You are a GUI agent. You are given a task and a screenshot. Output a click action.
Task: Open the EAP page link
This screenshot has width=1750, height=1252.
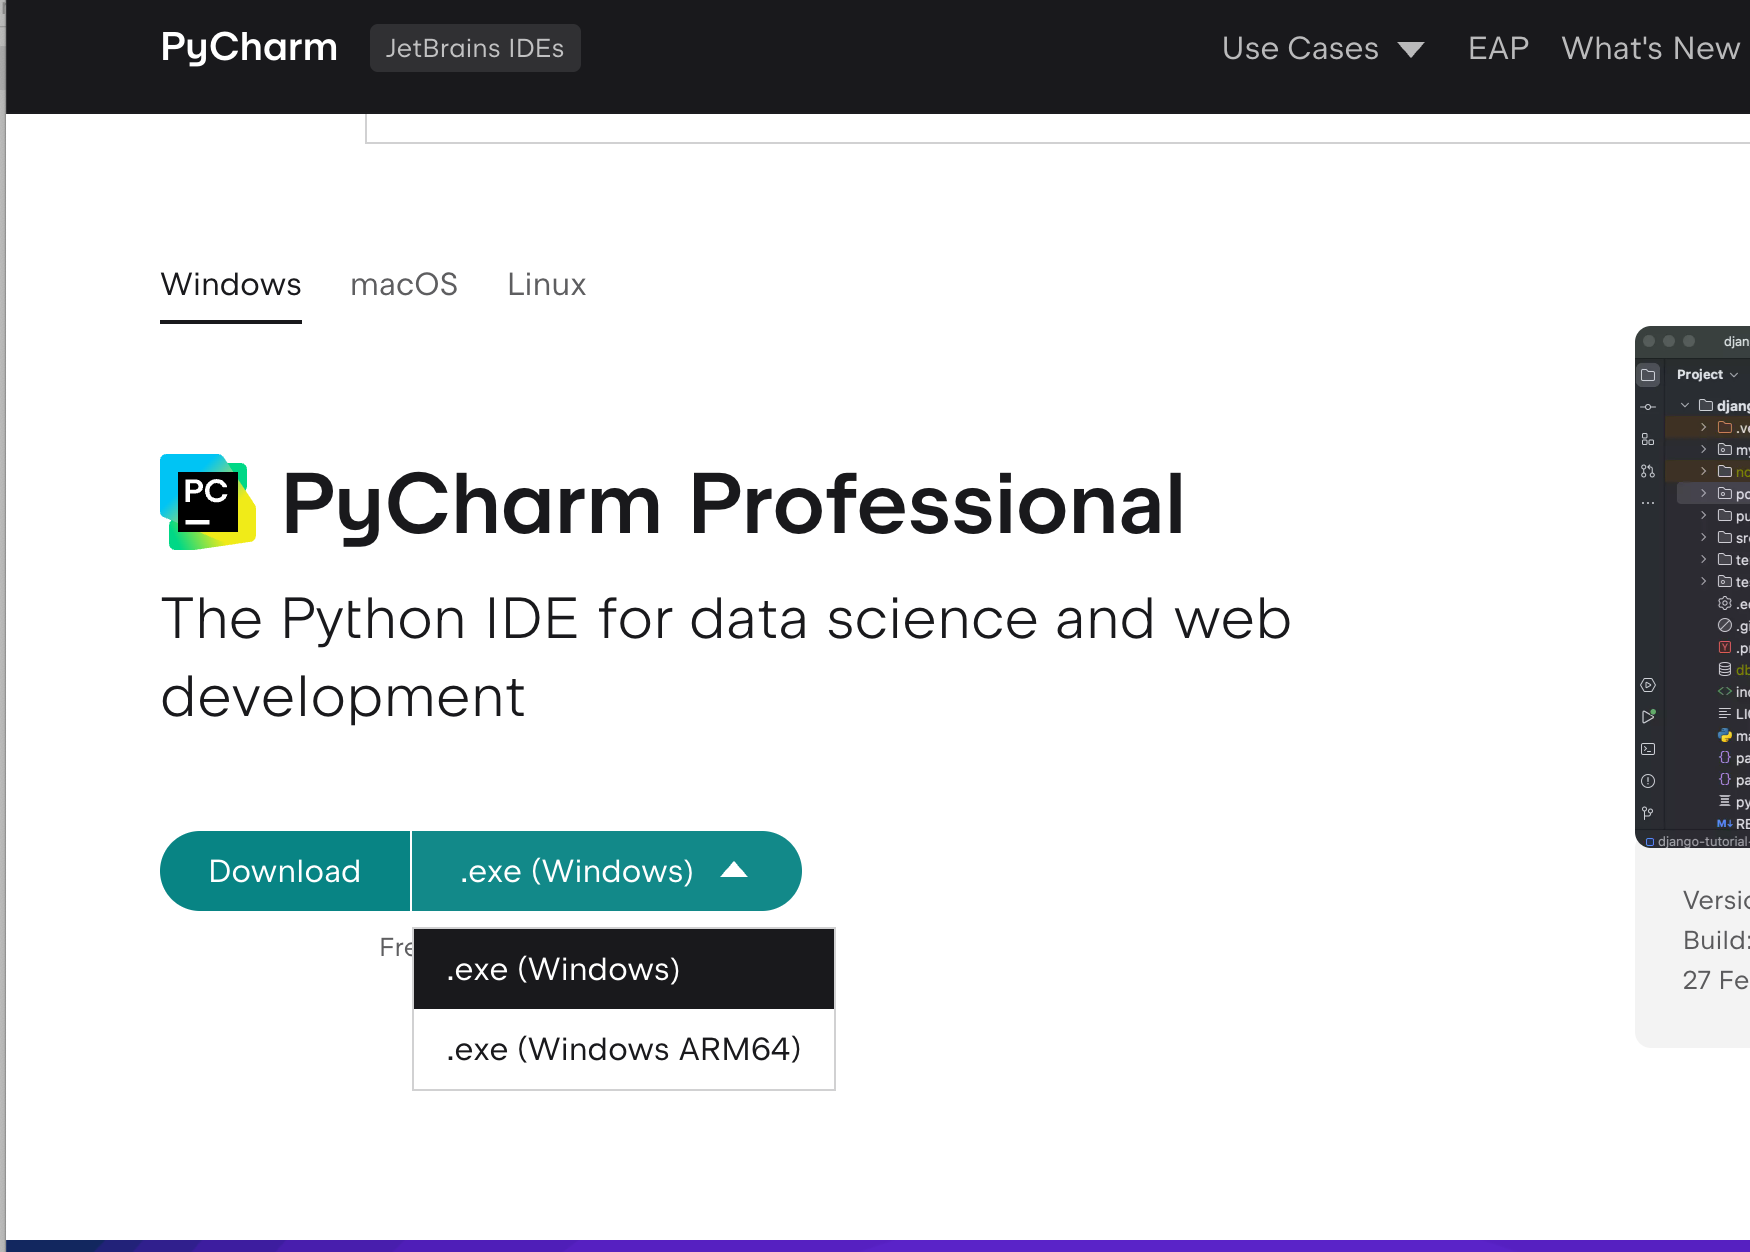point(1498,48)
